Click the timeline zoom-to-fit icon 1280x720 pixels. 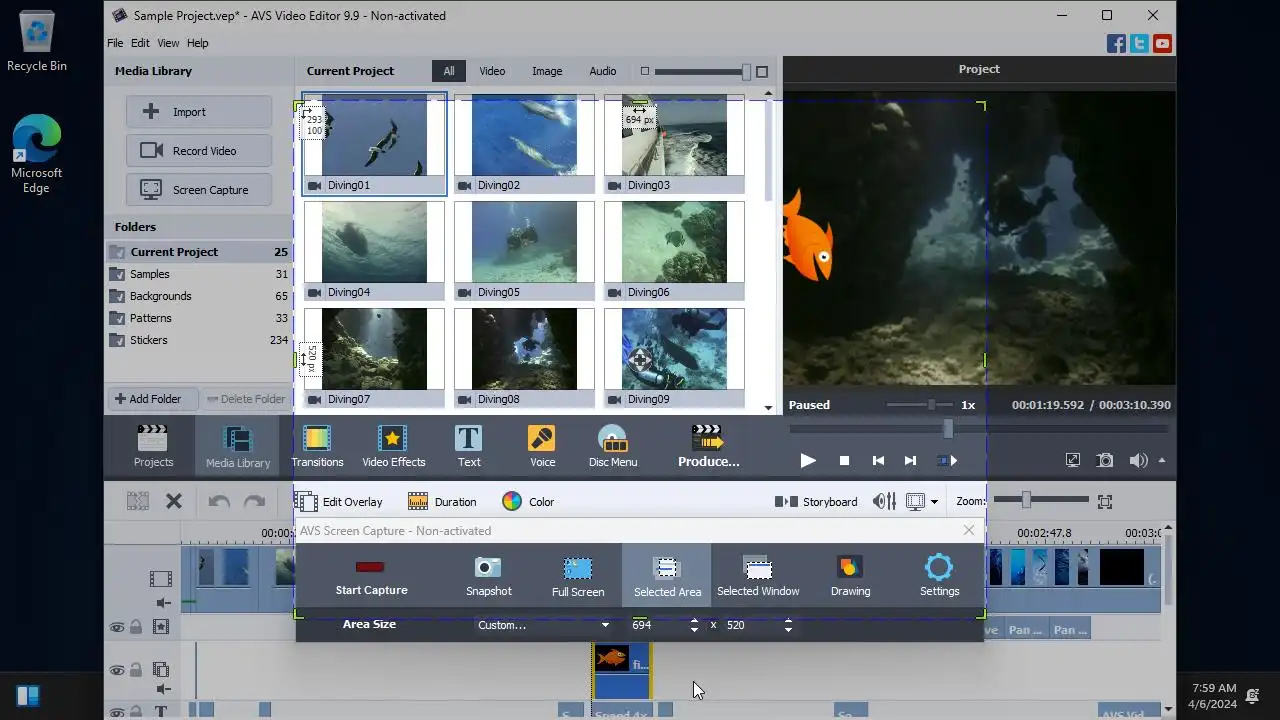[1105, 502]
